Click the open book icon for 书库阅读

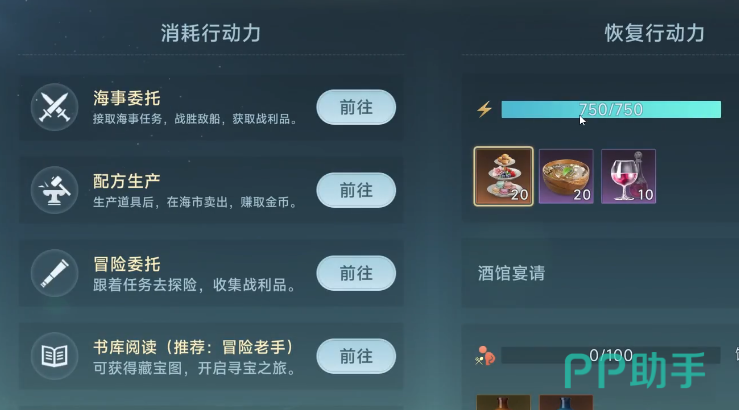point(54,356)
